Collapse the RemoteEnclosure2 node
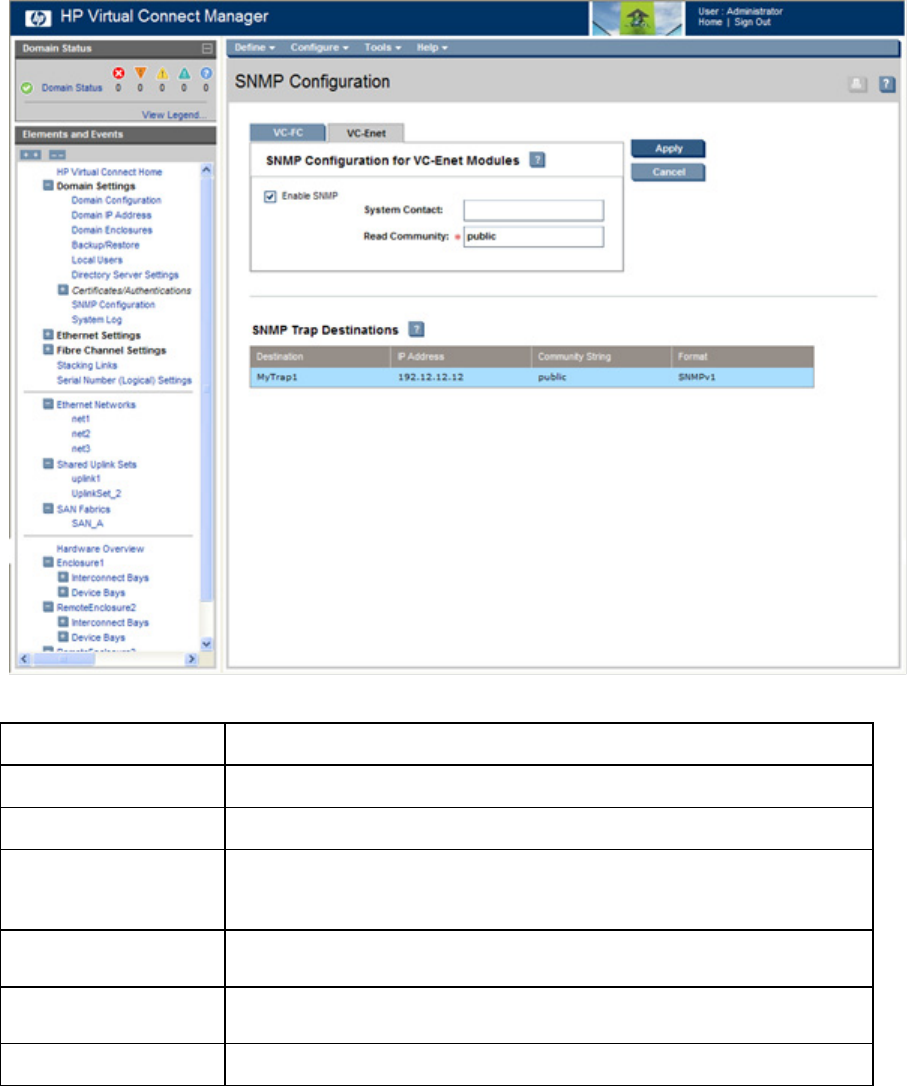 [x=48, y=607]
